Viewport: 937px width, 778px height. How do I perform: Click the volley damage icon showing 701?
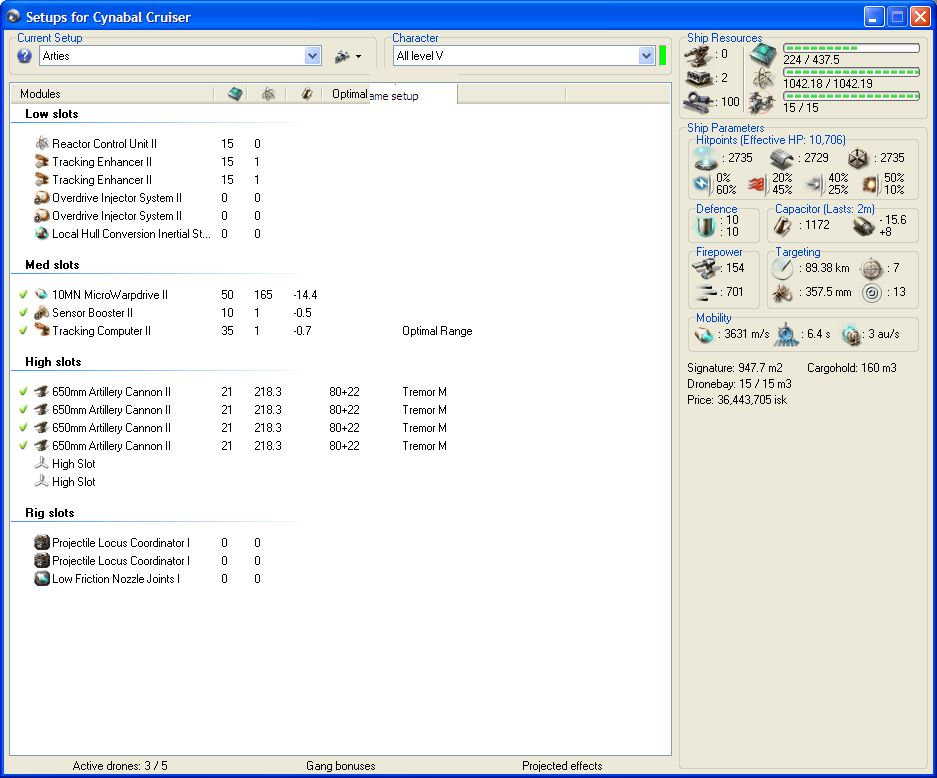[706, 292]
